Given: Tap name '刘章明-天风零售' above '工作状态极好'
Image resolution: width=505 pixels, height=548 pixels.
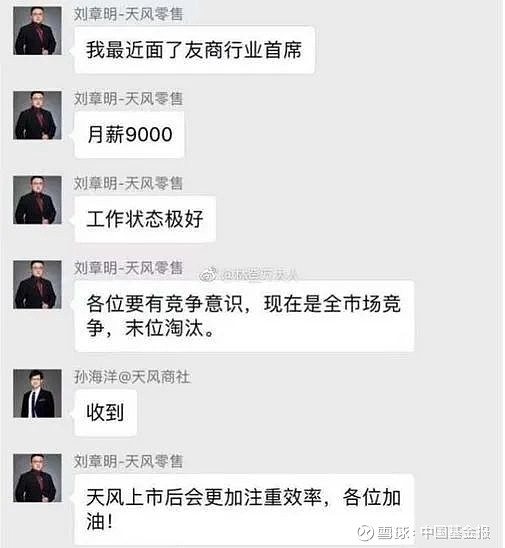Looking at the screenshot, I should 128,183.
